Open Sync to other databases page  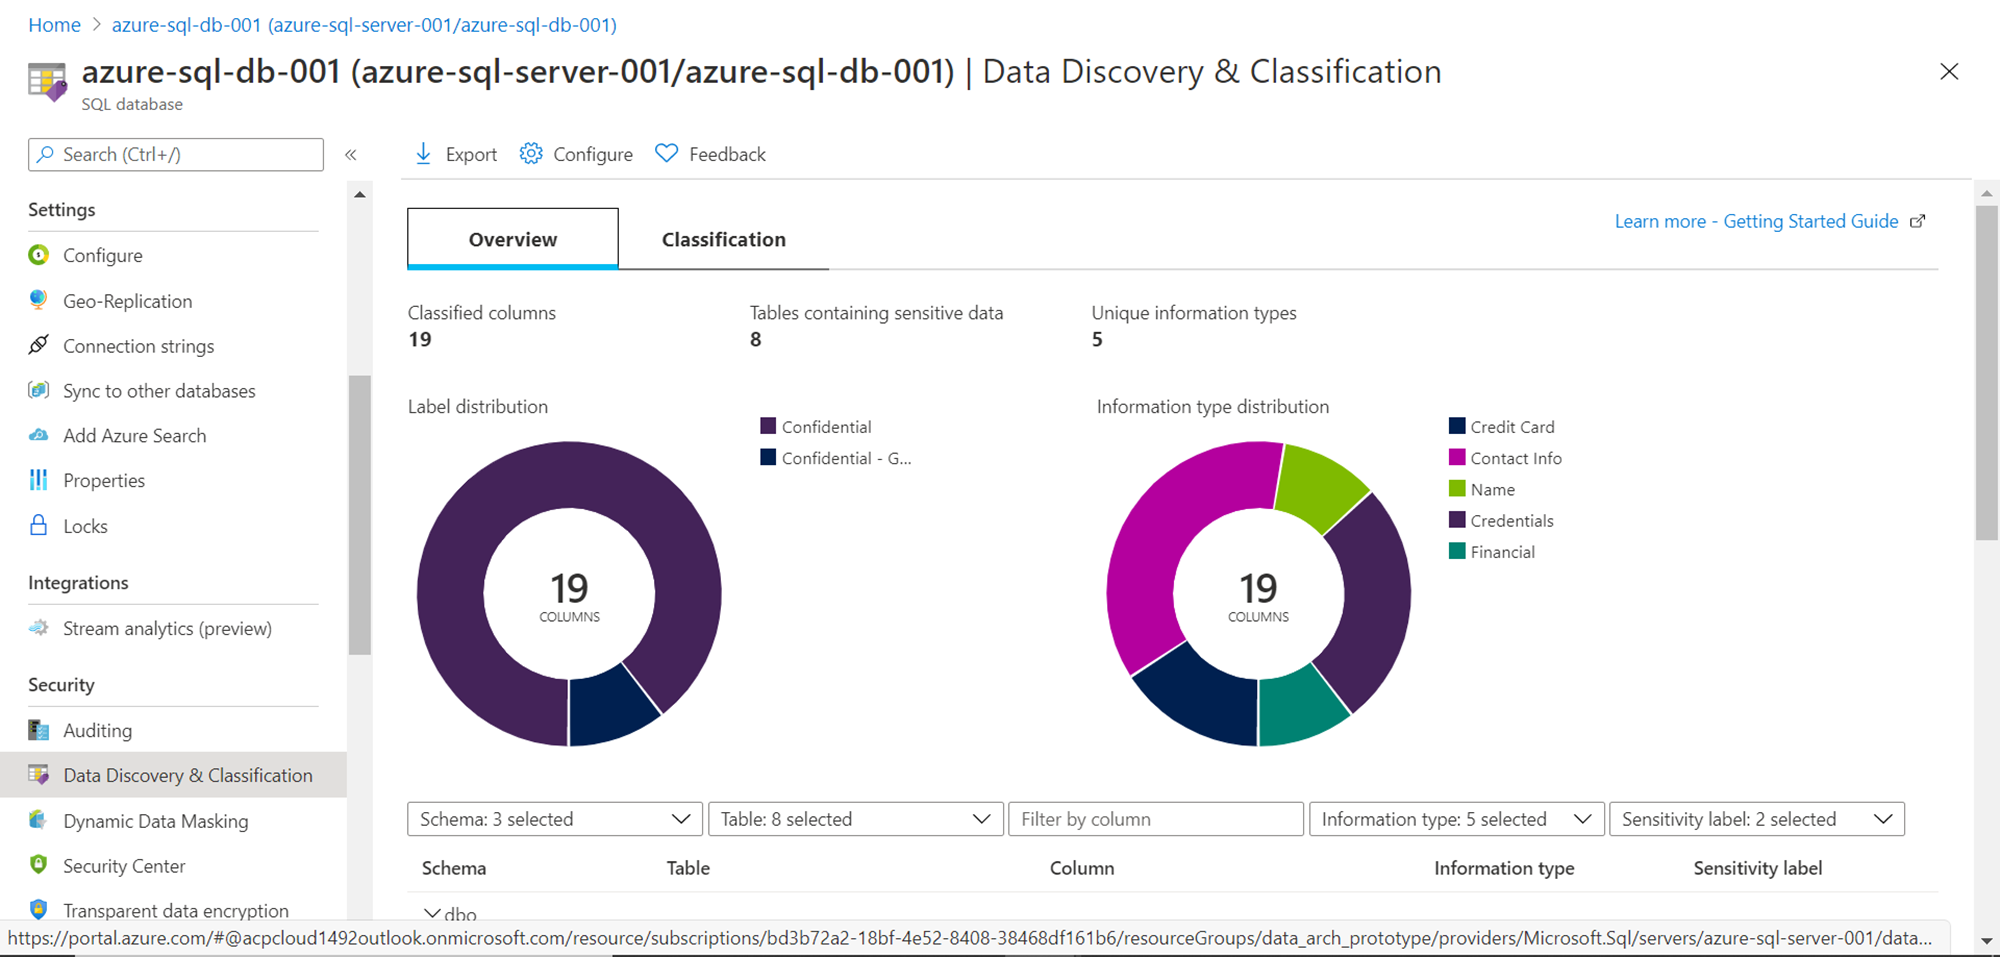(159, 391)
